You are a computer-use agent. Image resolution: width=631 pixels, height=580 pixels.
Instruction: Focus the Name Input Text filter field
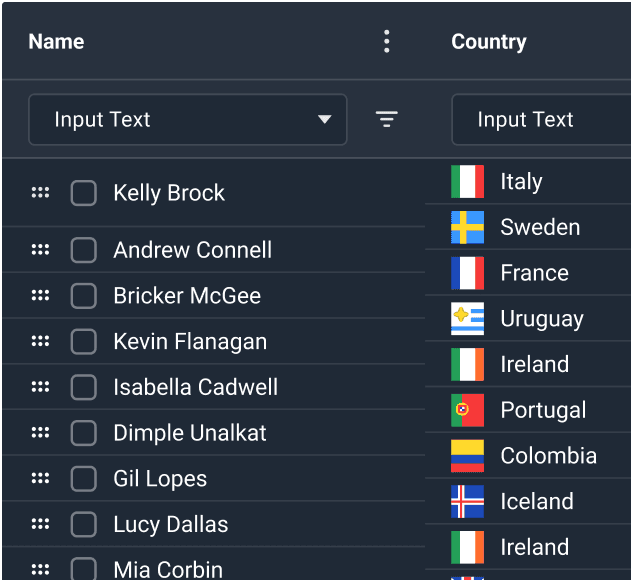(x=188, y=120)
